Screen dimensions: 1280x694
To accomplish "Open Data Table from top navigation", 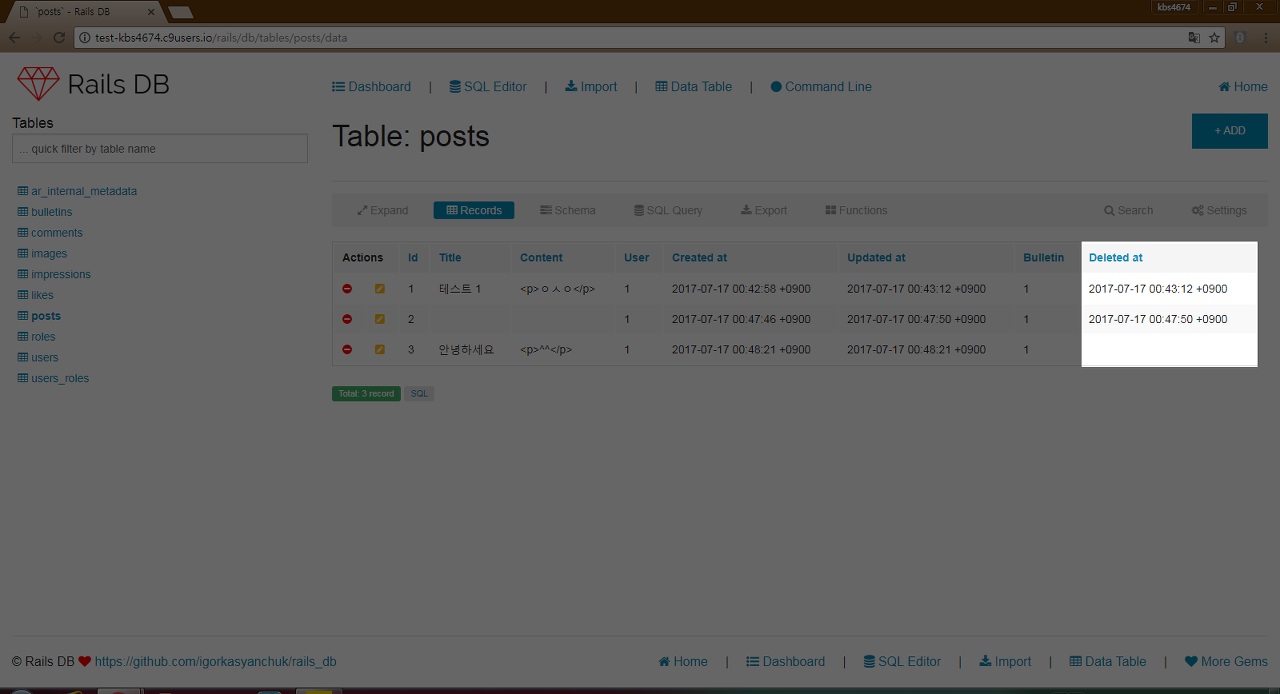I will (693, 87).
